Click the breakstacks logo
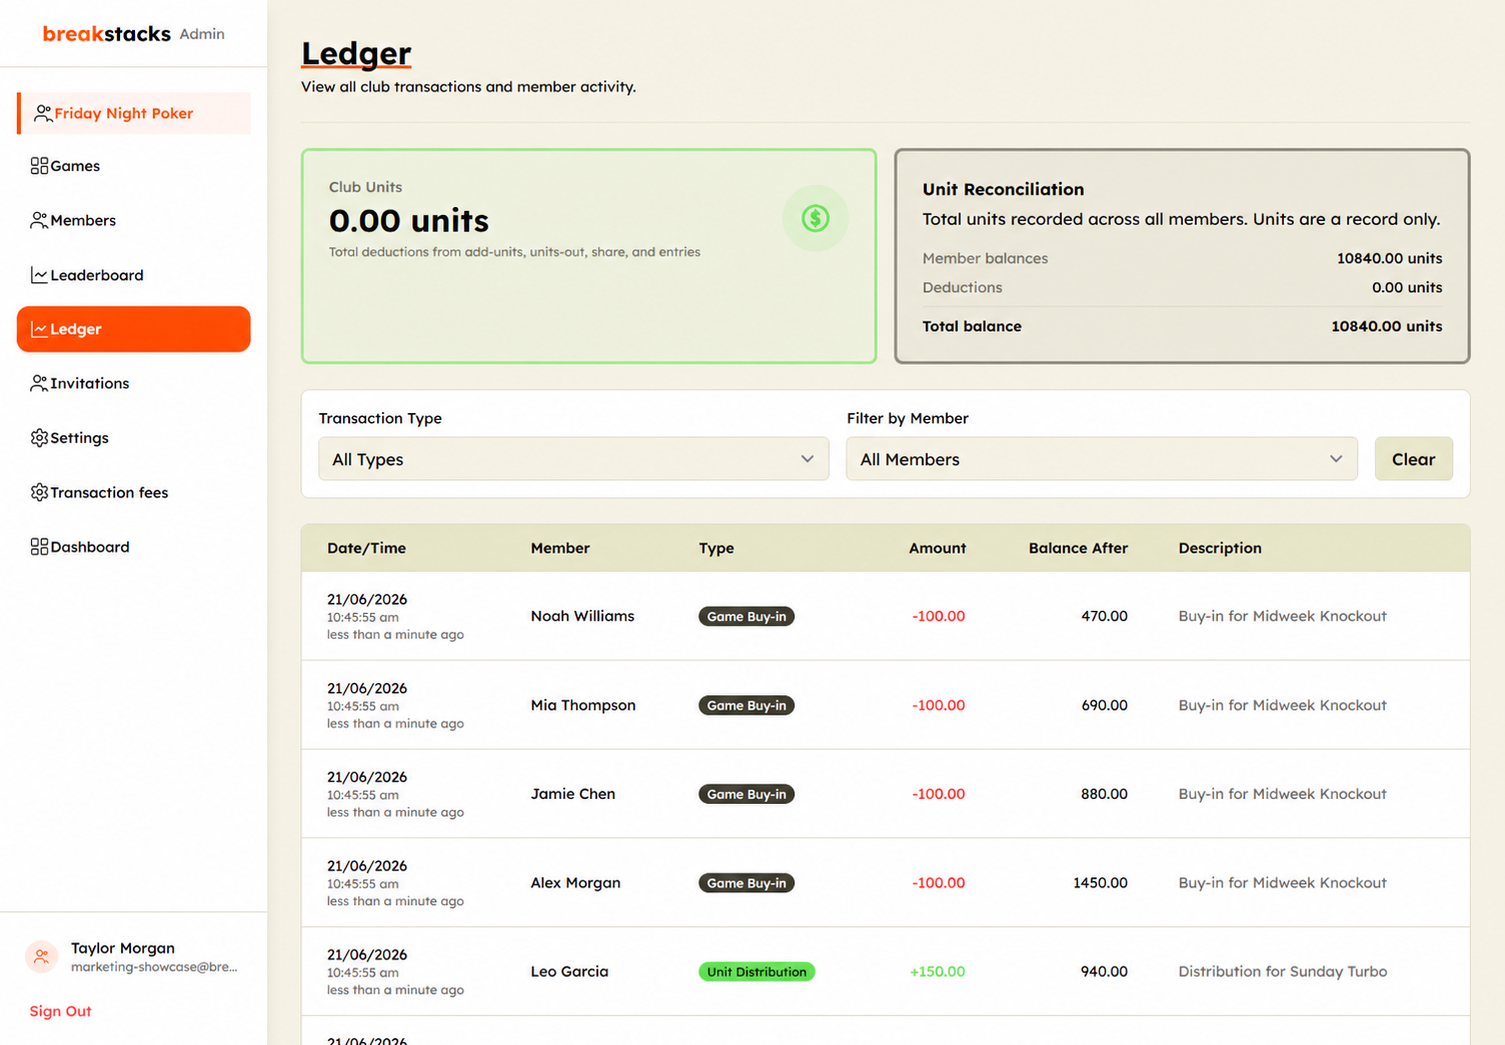Image resolution: width=1505 pixels, height=1045 pixels. tap(106, 34)
